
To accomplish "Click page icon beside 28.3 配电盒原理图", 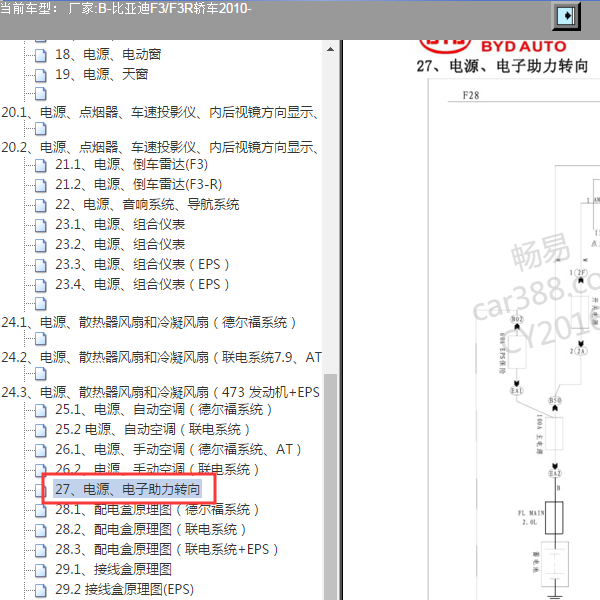I will (41, 550).
